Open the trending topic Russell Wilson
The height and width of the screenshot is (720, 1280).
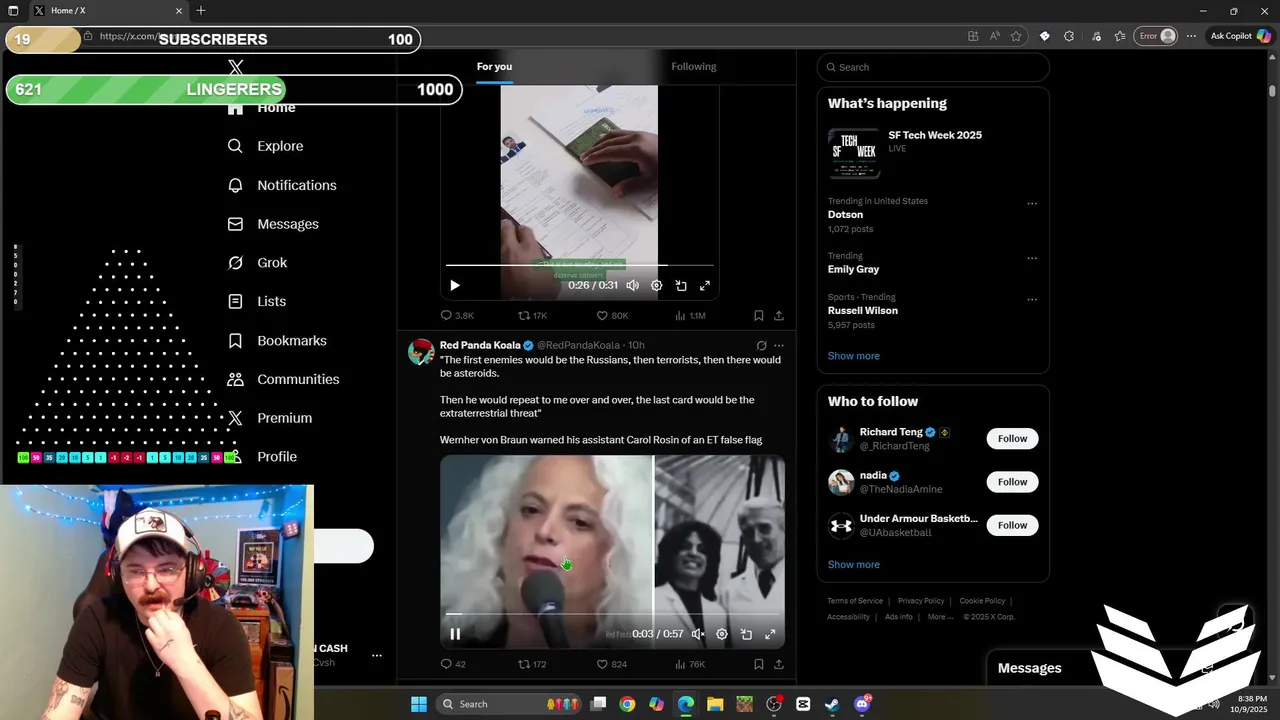tap(862, 311)
